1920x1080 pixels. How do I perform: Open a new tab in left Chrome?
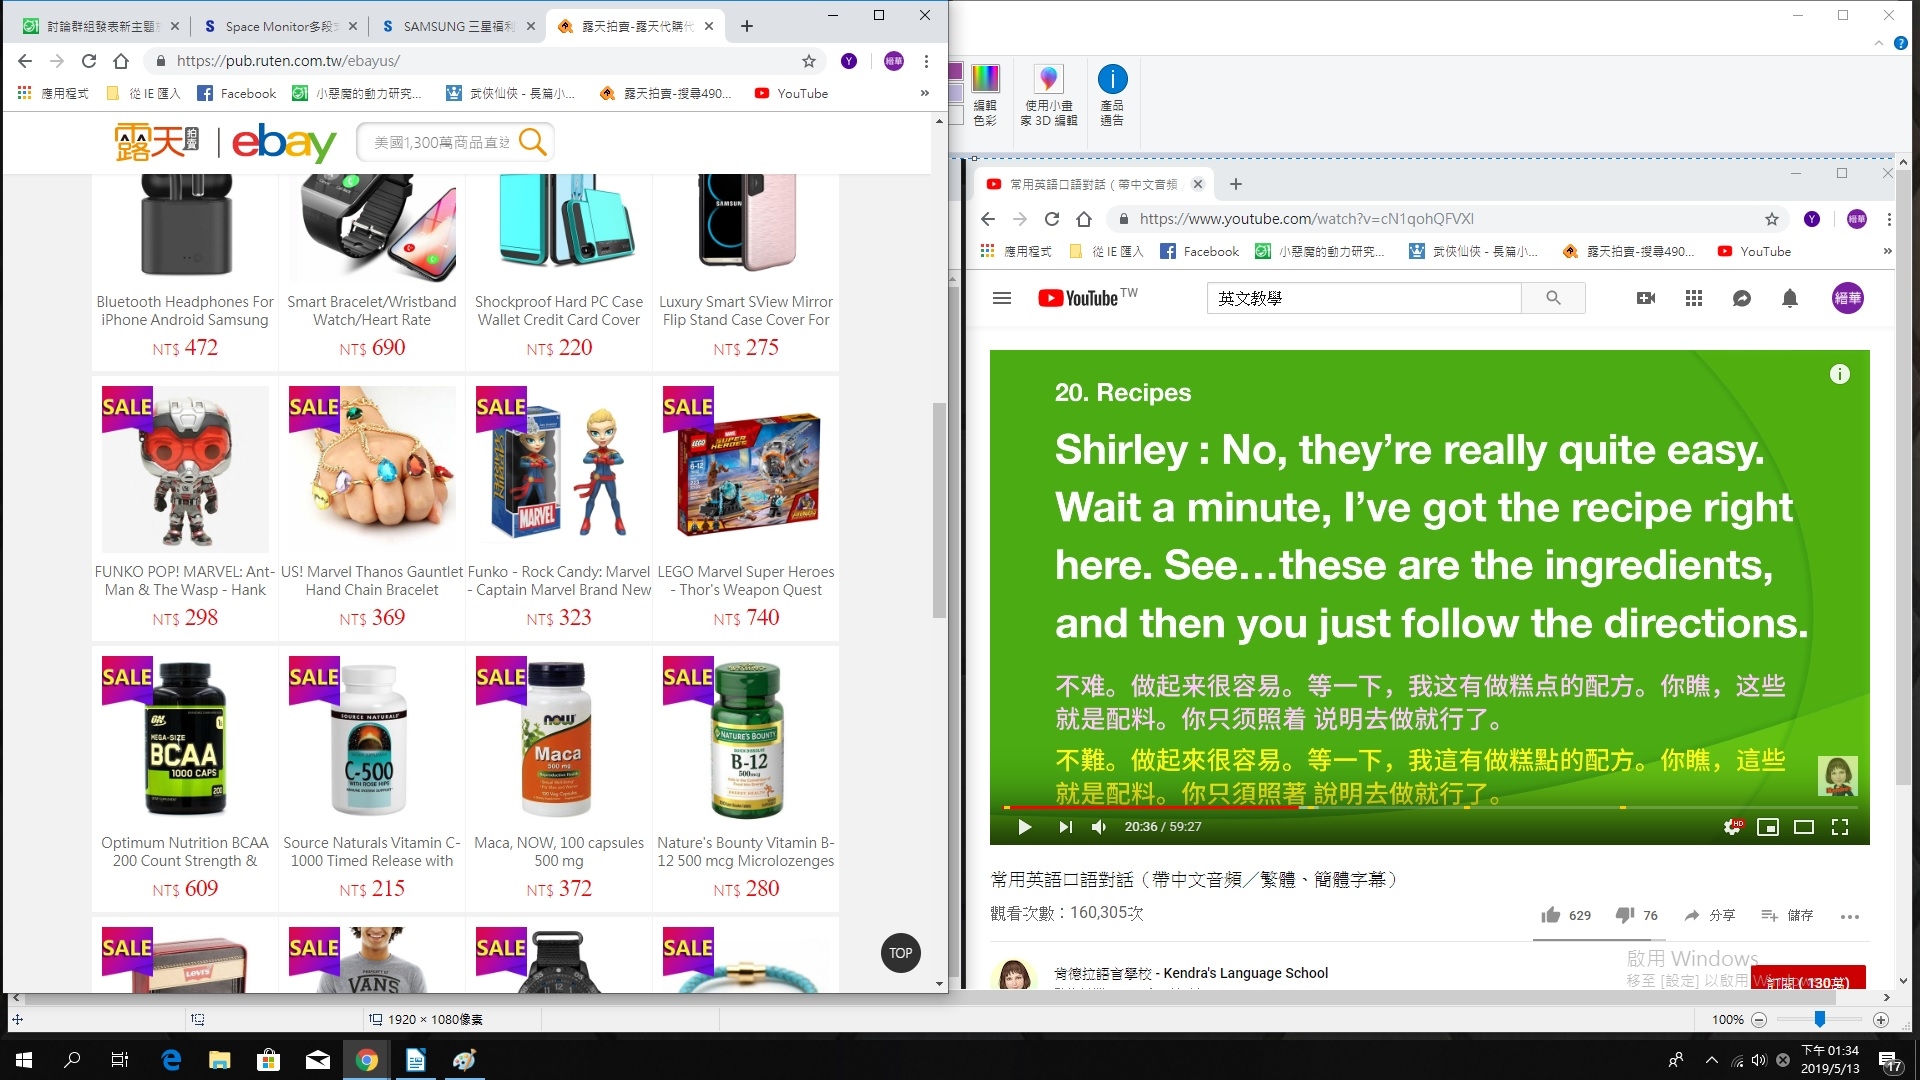(747, 26)
